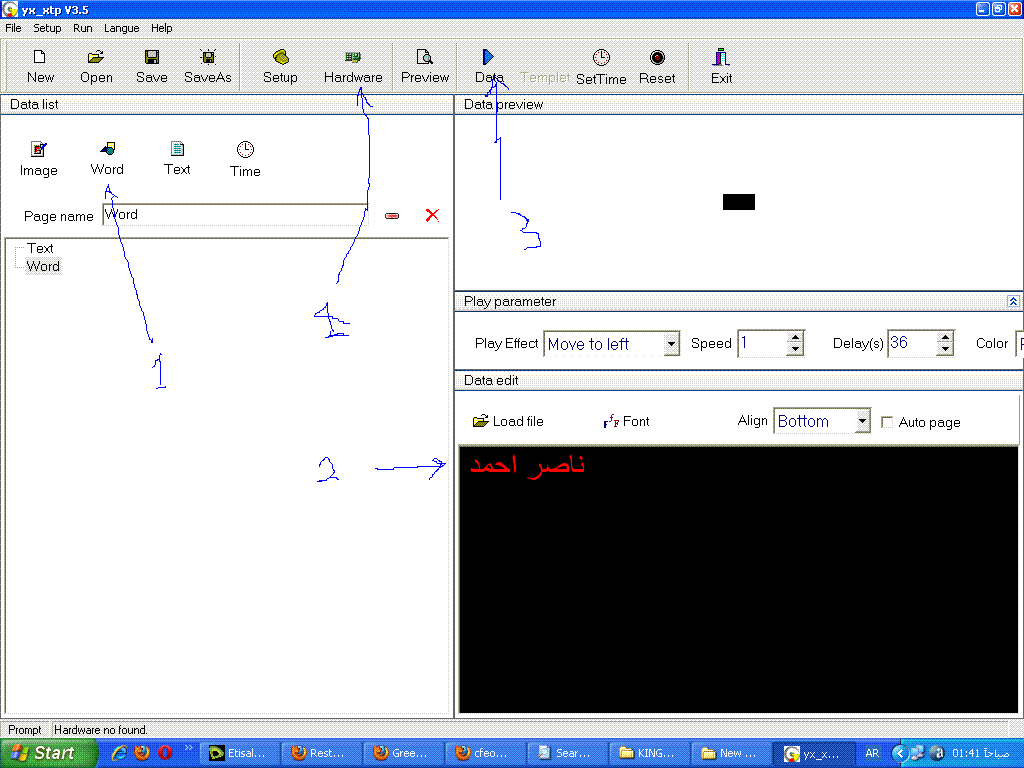Screen dimensions: 1024x768
Task: Send data using Data toolbar button
Action: [x=488, y=66]
